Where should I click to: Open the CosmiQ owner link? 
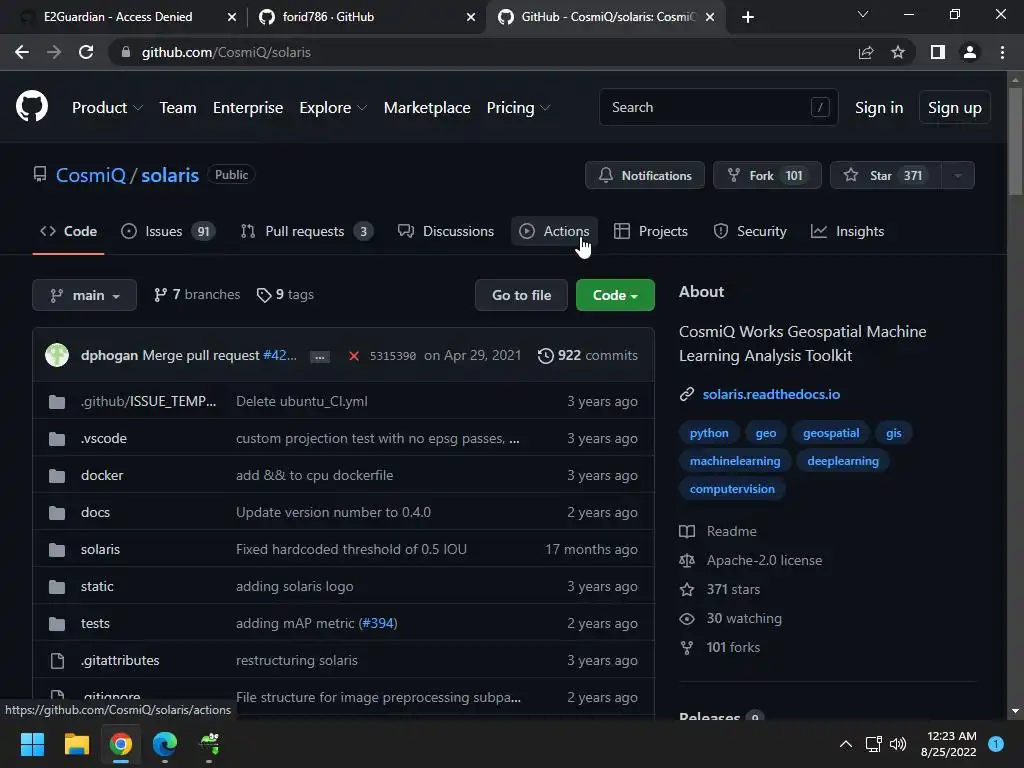point(91,175)
